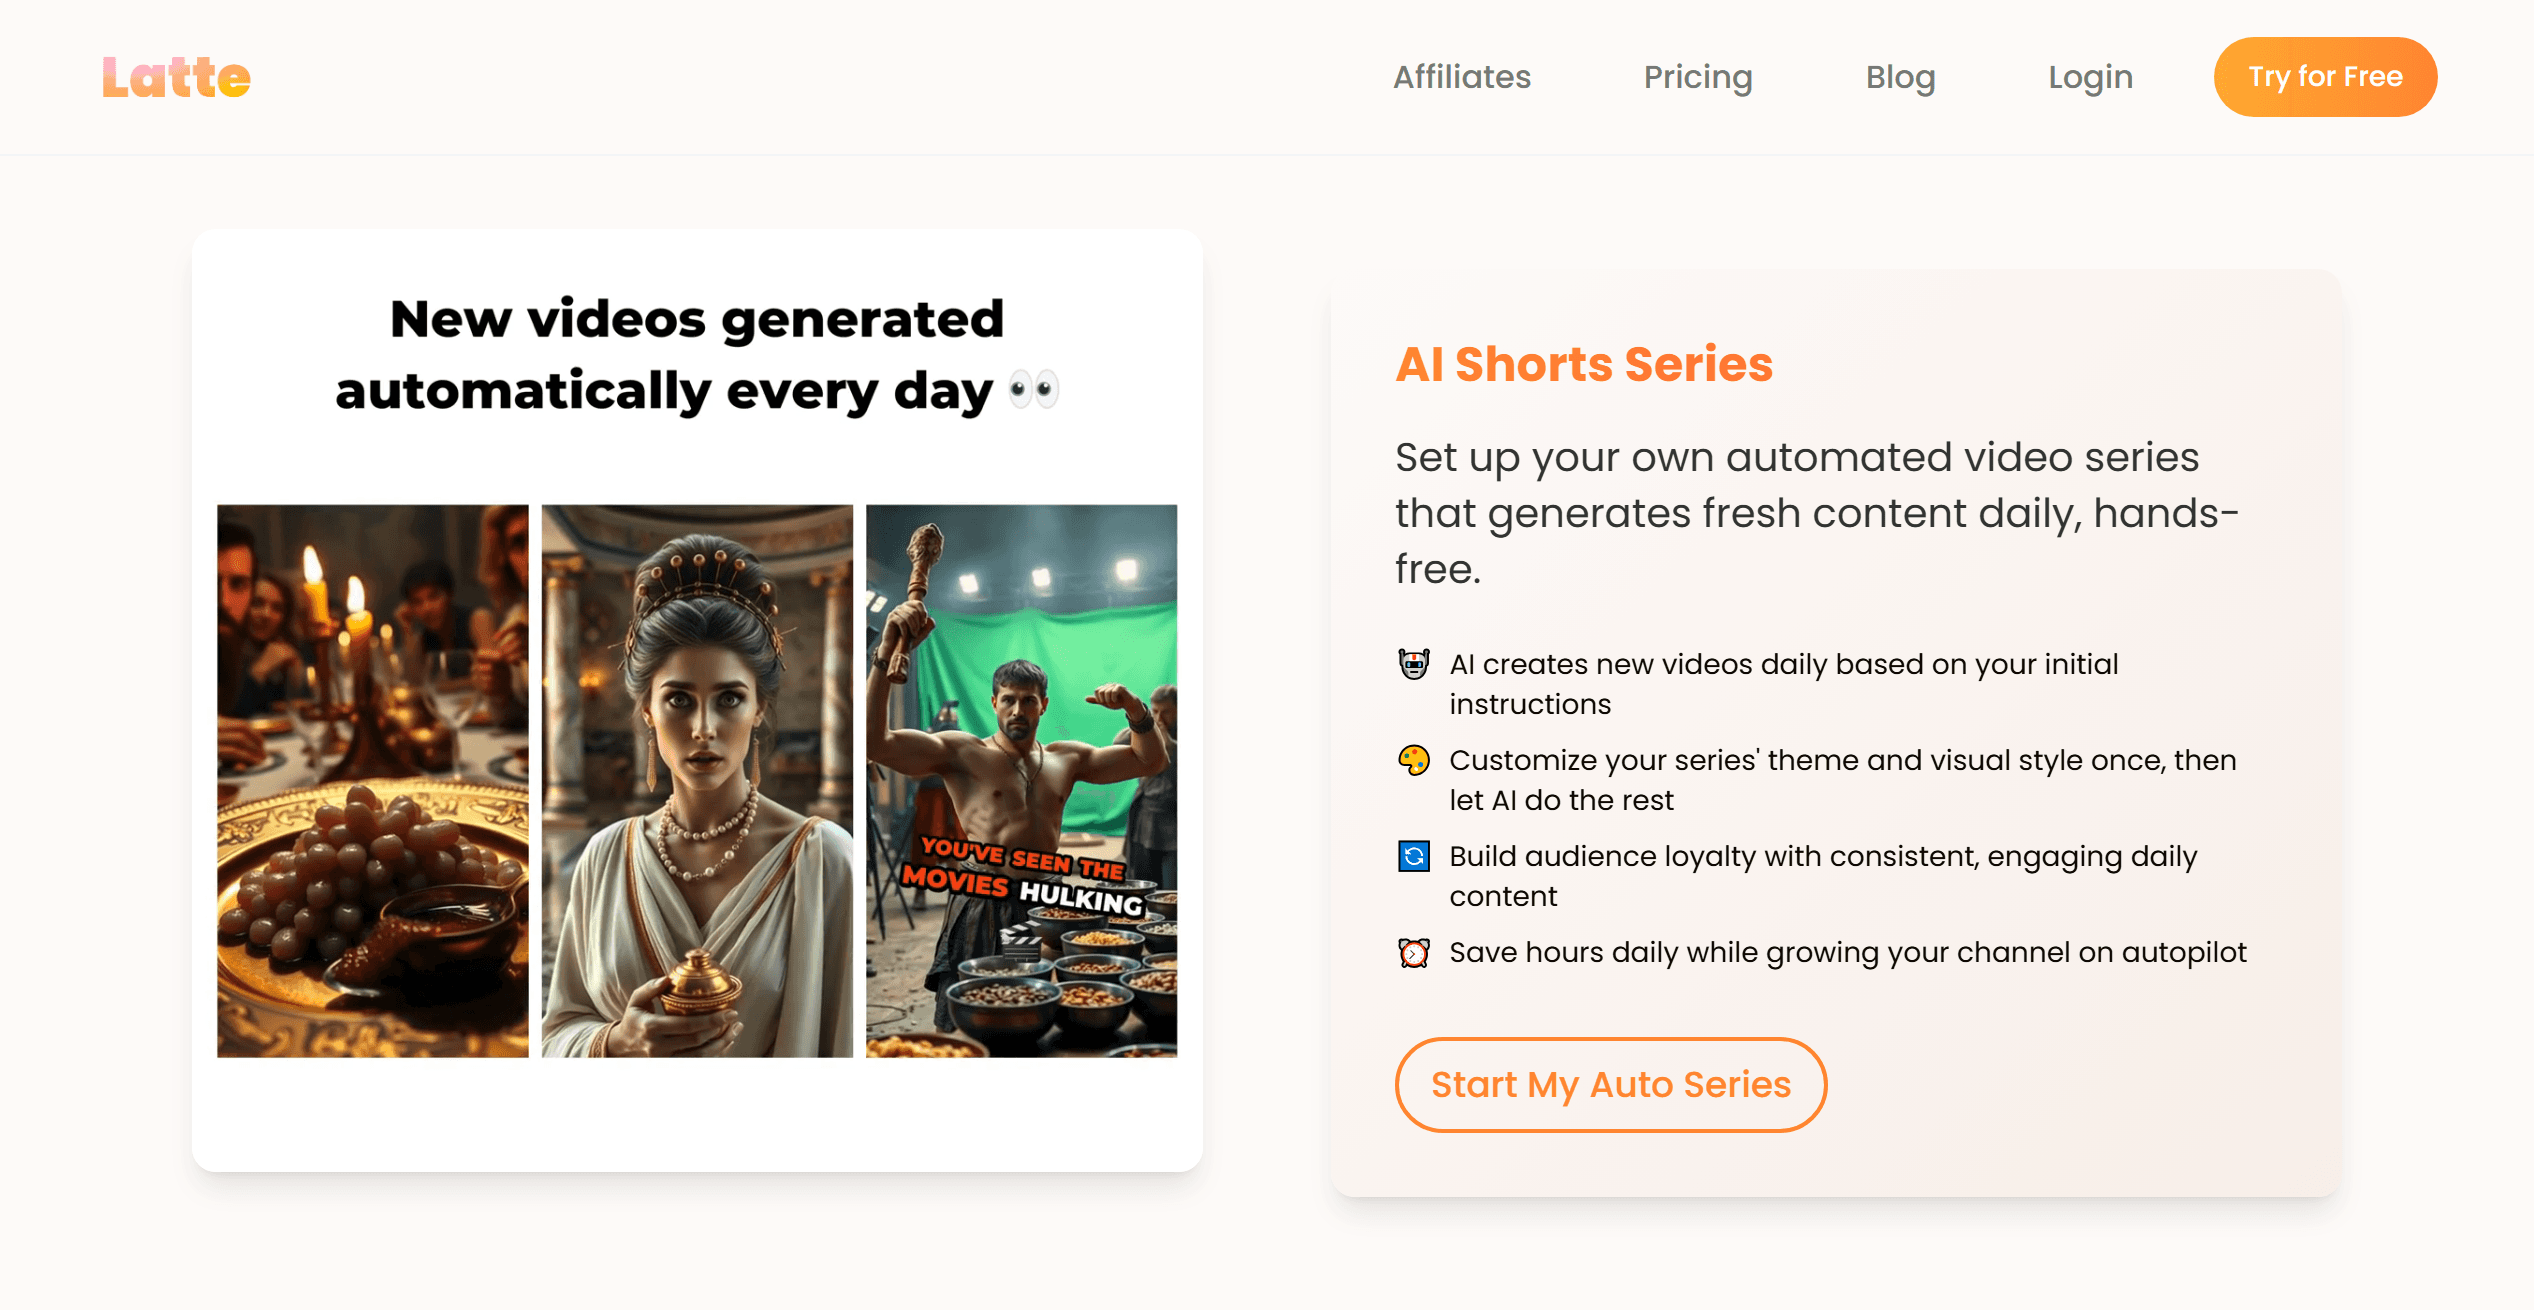Screen dimensions: 2534x1310
Task: Click the New videos generated headline
Action: 697,354
